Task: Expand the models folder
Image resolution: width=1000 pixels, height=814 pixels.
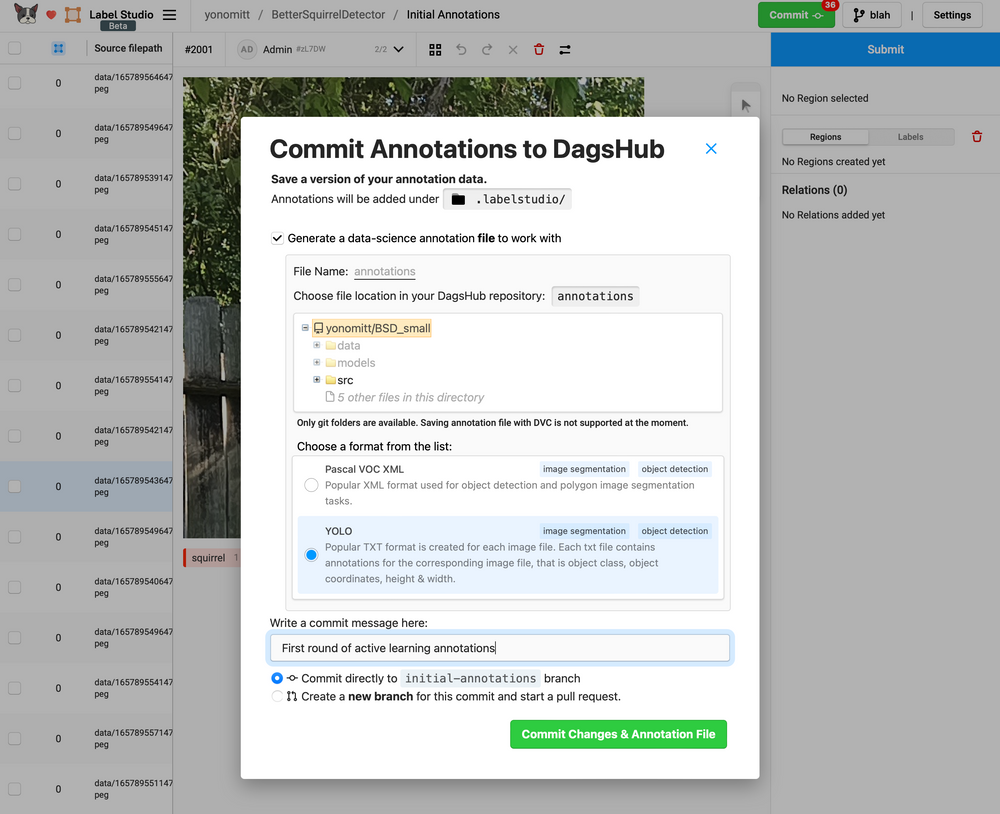Action: 318,363
